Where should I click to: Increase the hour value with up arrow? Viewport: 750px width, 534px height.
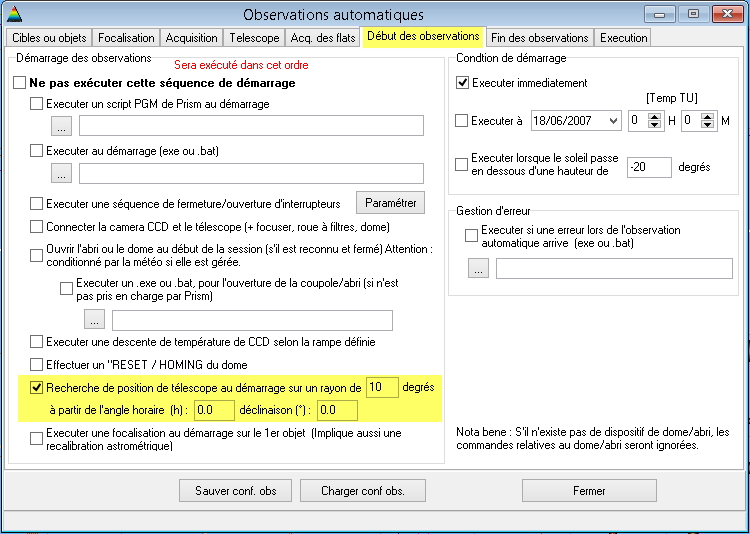click(655, 116)
